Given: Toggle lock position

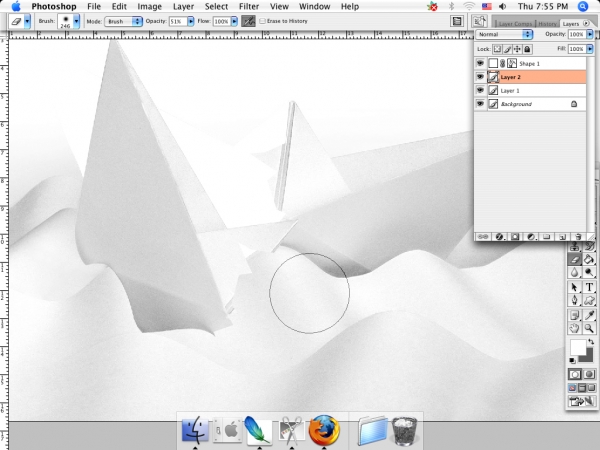Looking at the screenshot, I should tap(517, 49).
